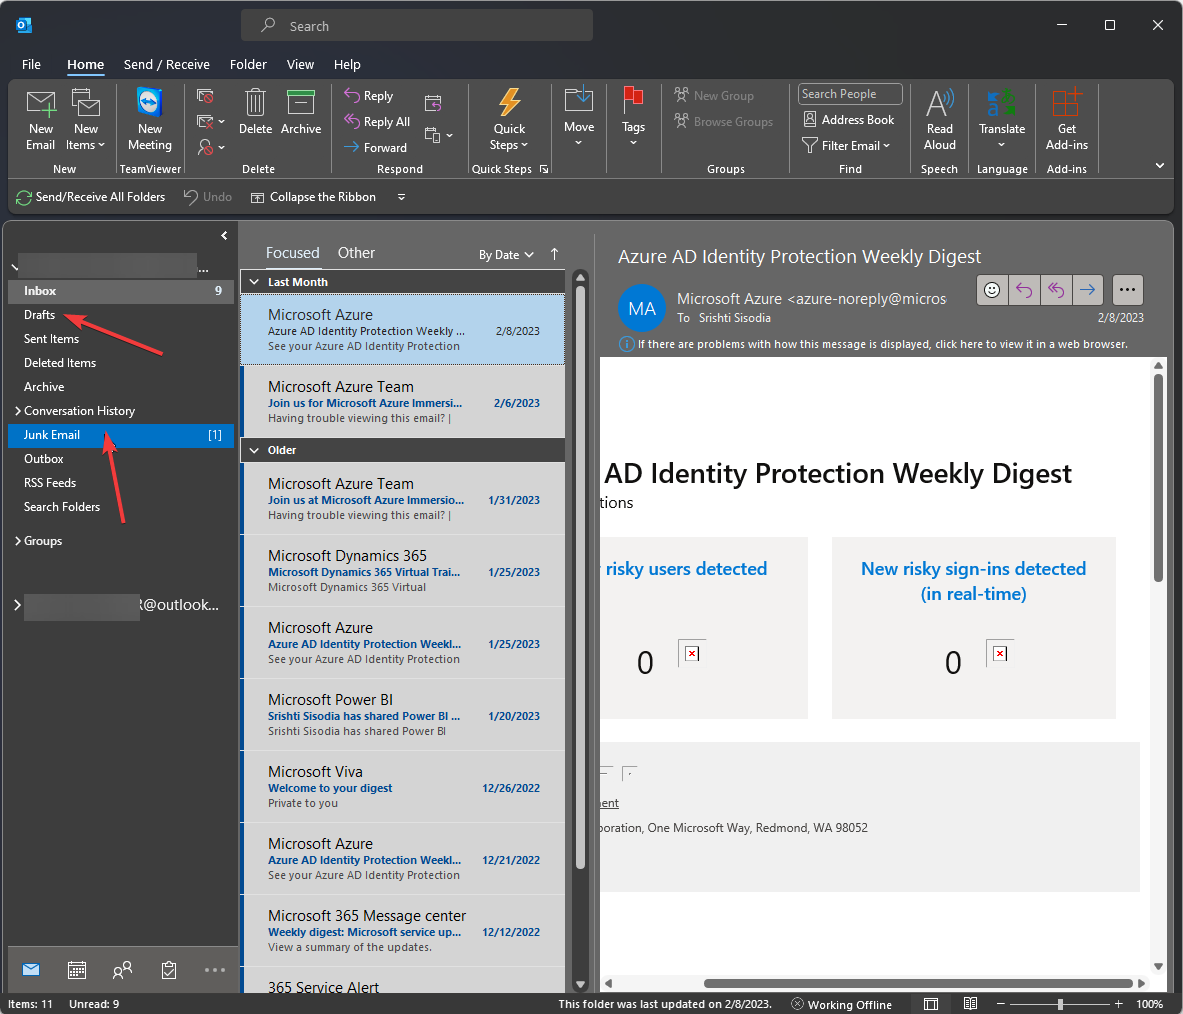Expand Conversation History folder
Viewport: 1183px width, 1014px height.
pos(17,410)
